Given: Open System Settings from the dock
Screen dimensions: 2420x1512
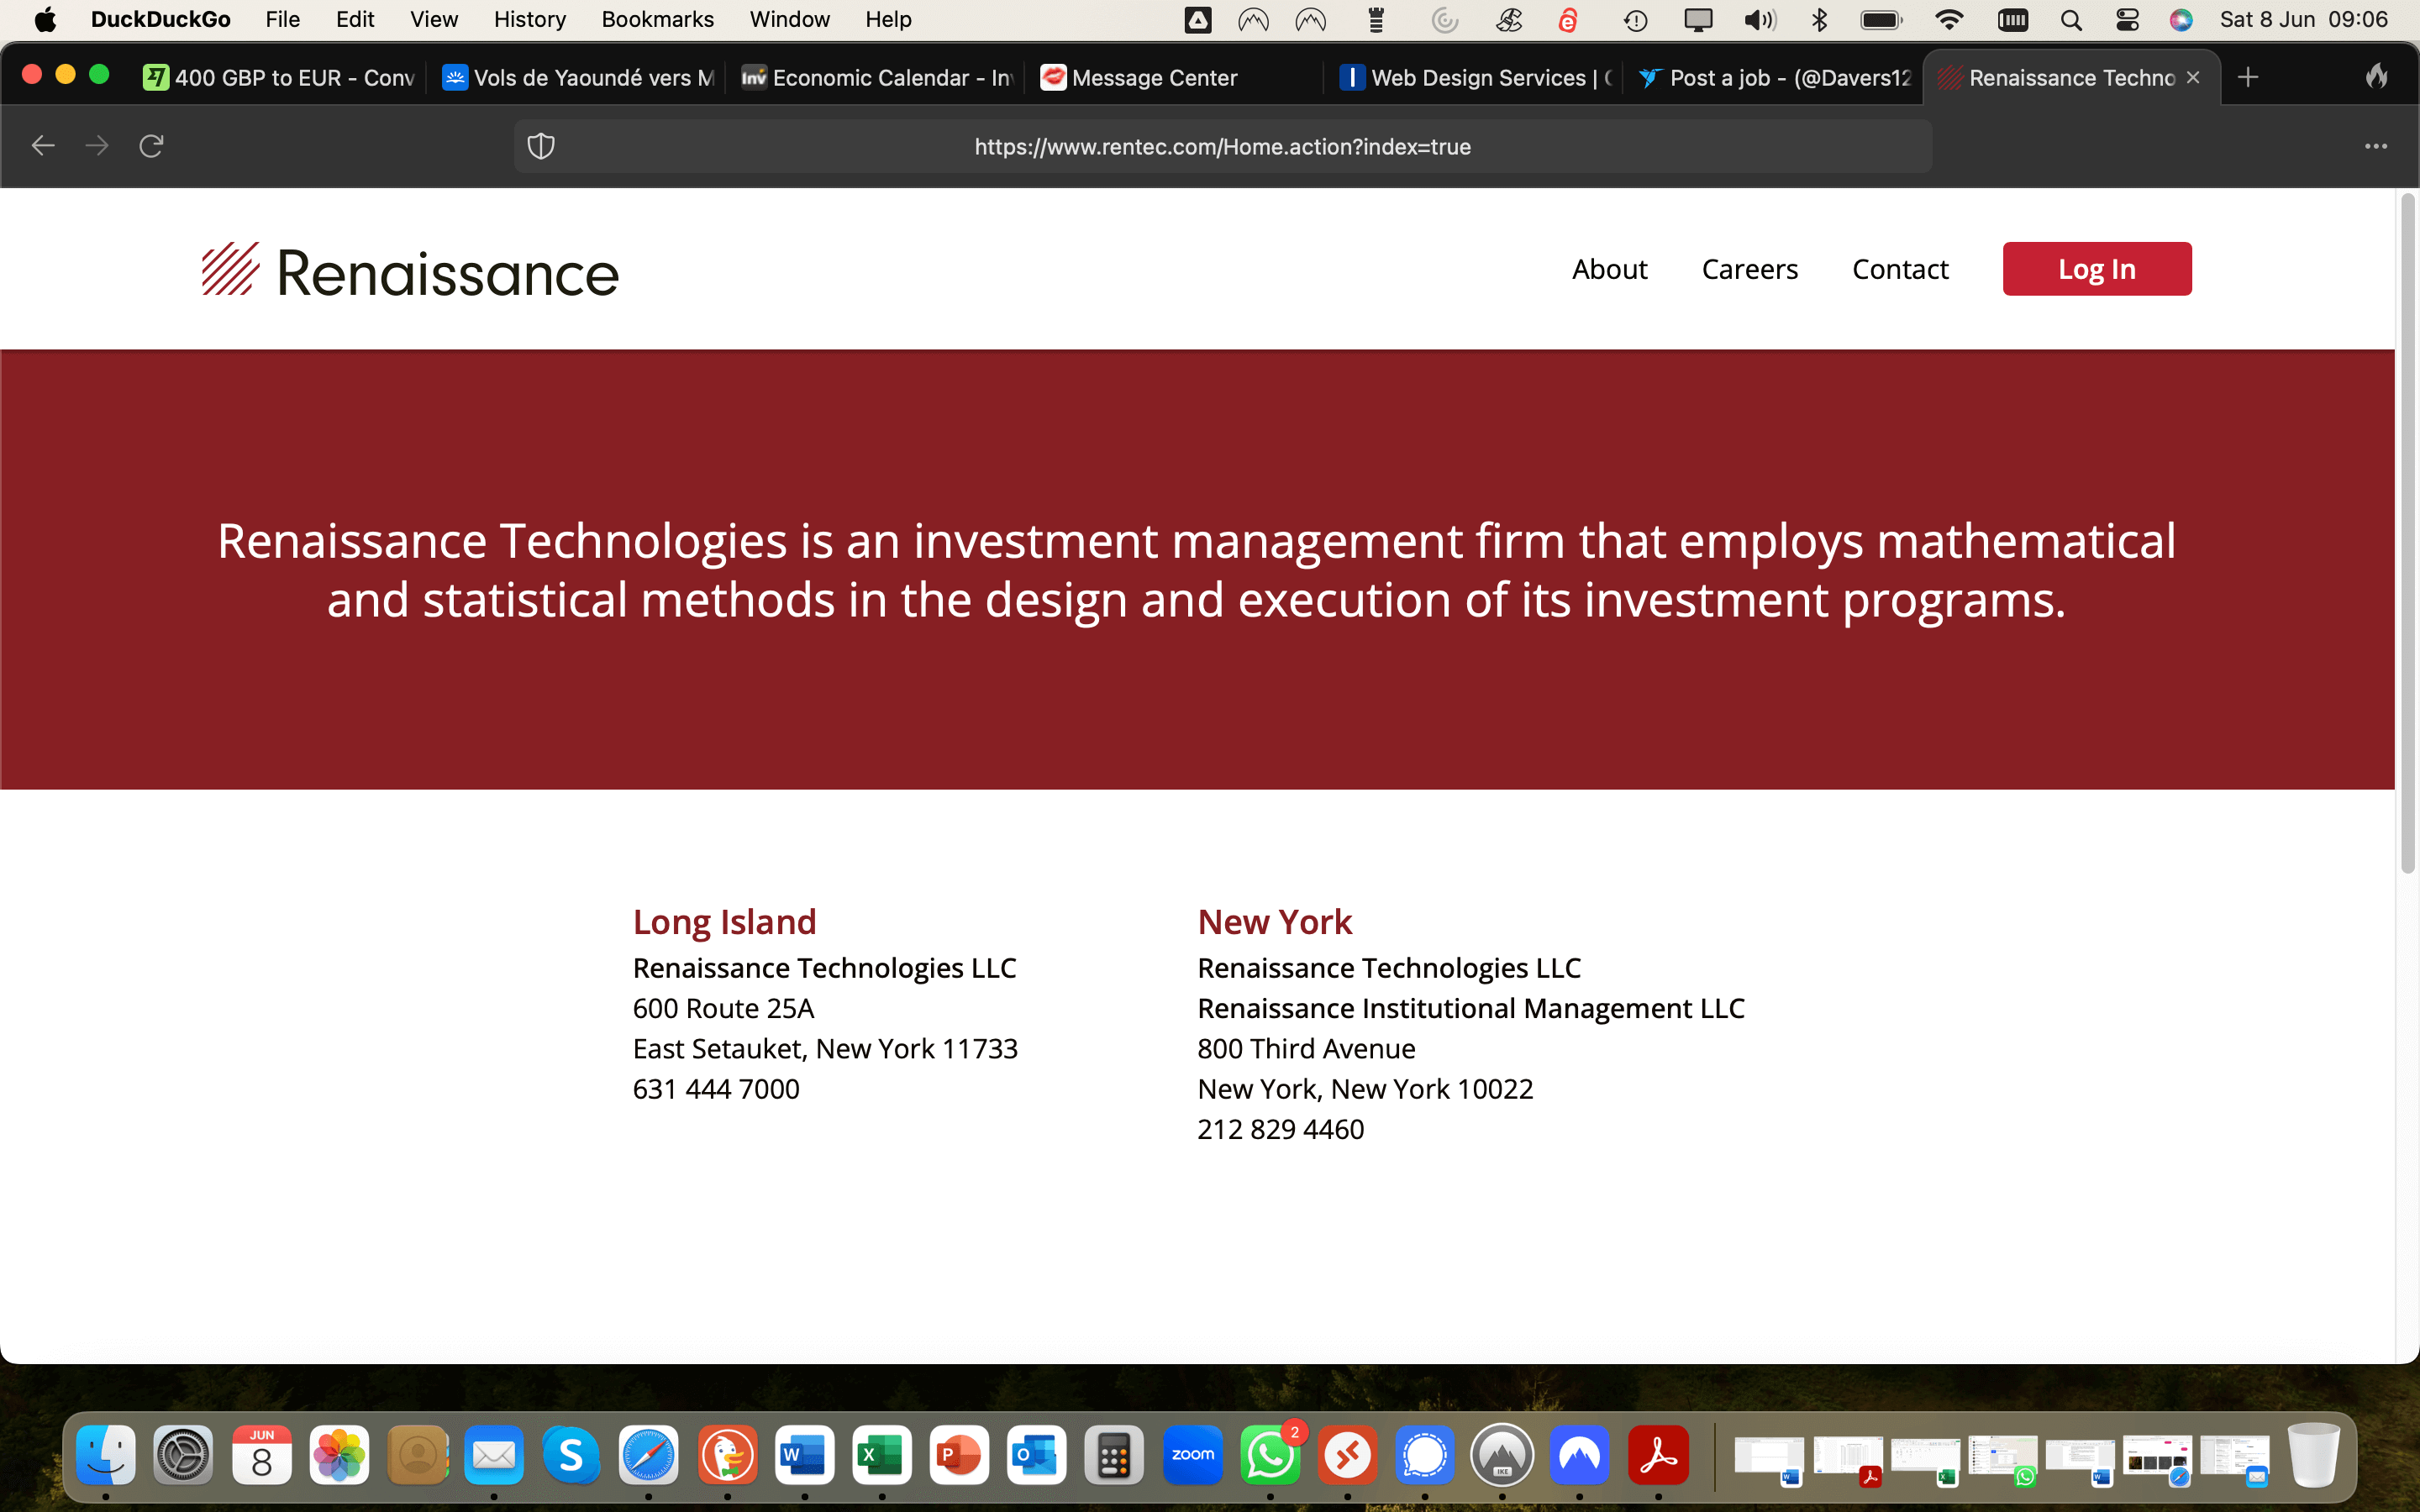Looking at the screenshot, I should coord(183,1454).
